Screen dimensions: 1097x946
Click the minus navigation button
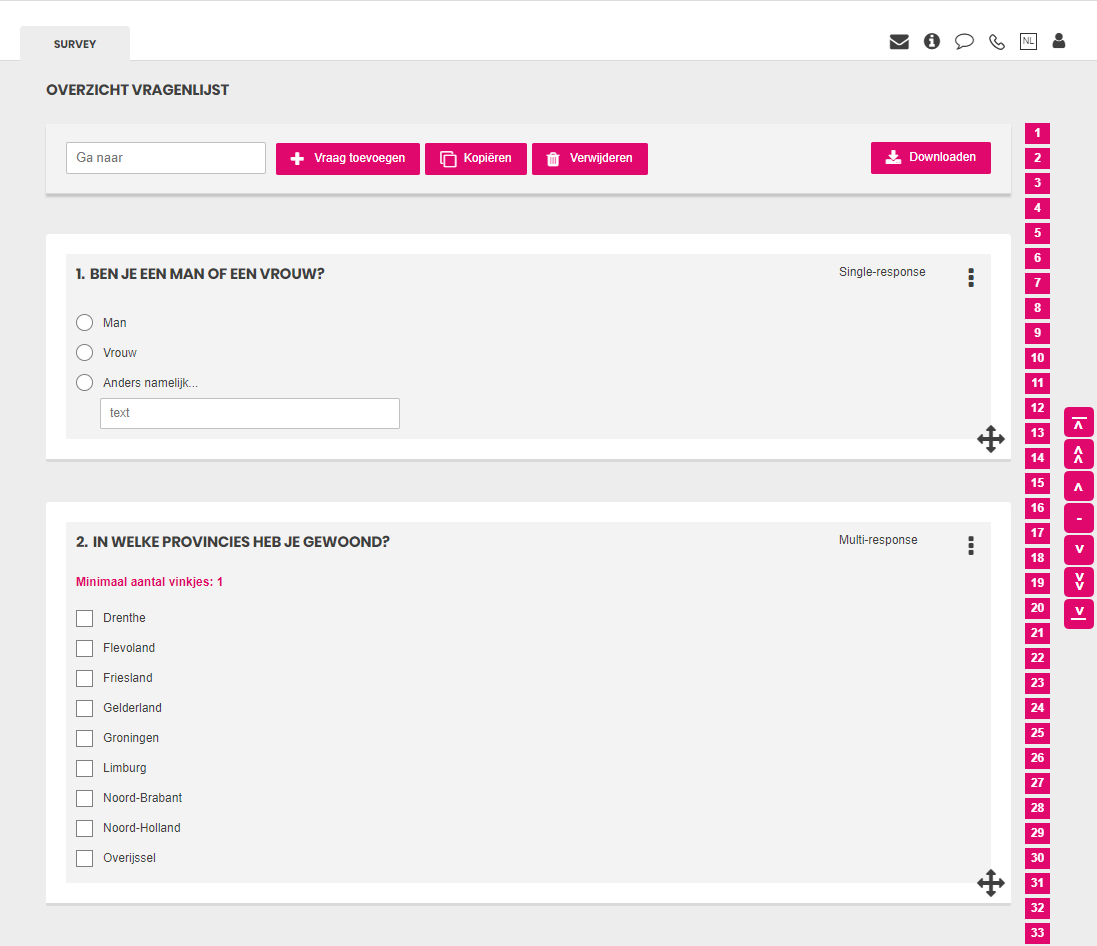[x=1079, y=518]
